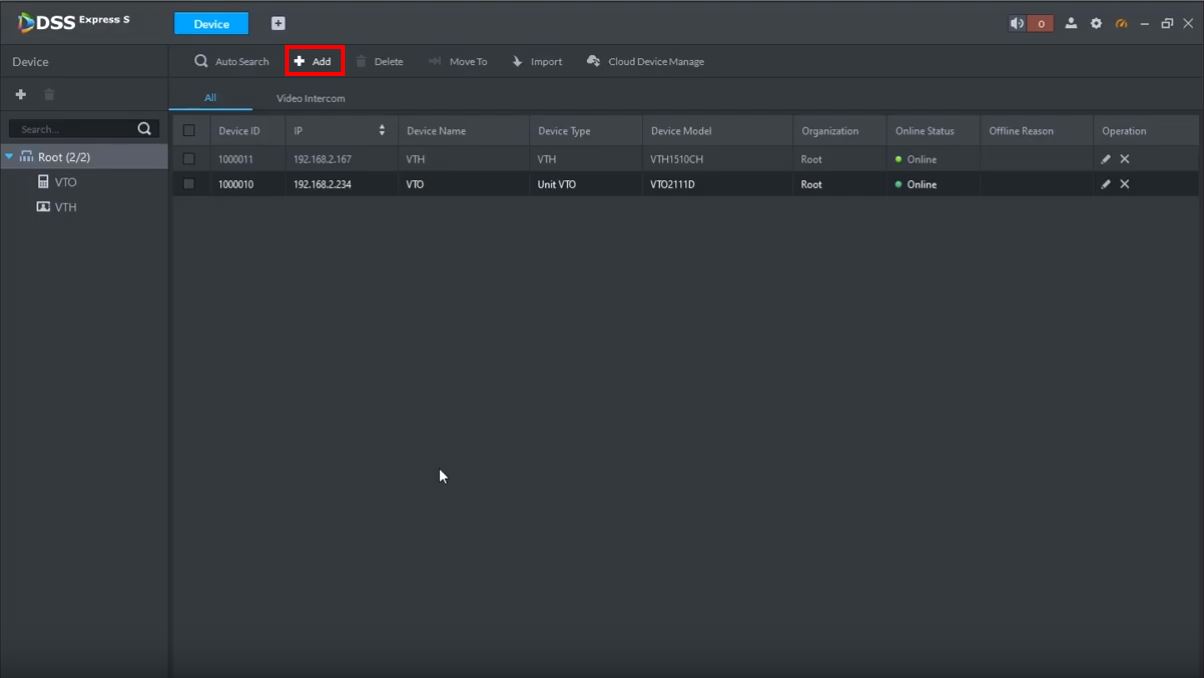Edit the VTH device with pencil icon
This screenshot has width=1204, height=678.
(1106, 159)
